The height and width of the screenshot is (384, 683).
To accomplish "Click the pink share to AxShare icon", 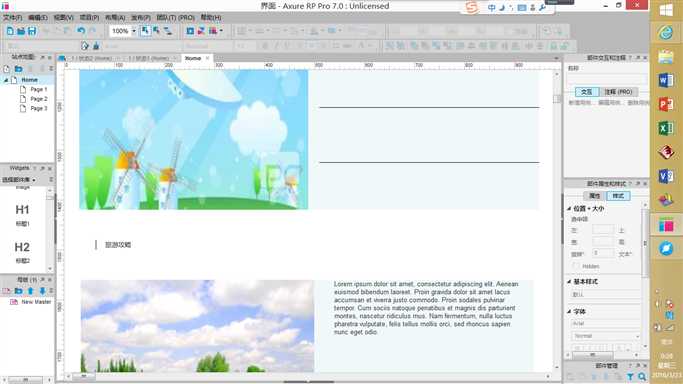I will [x=201, y=31].
